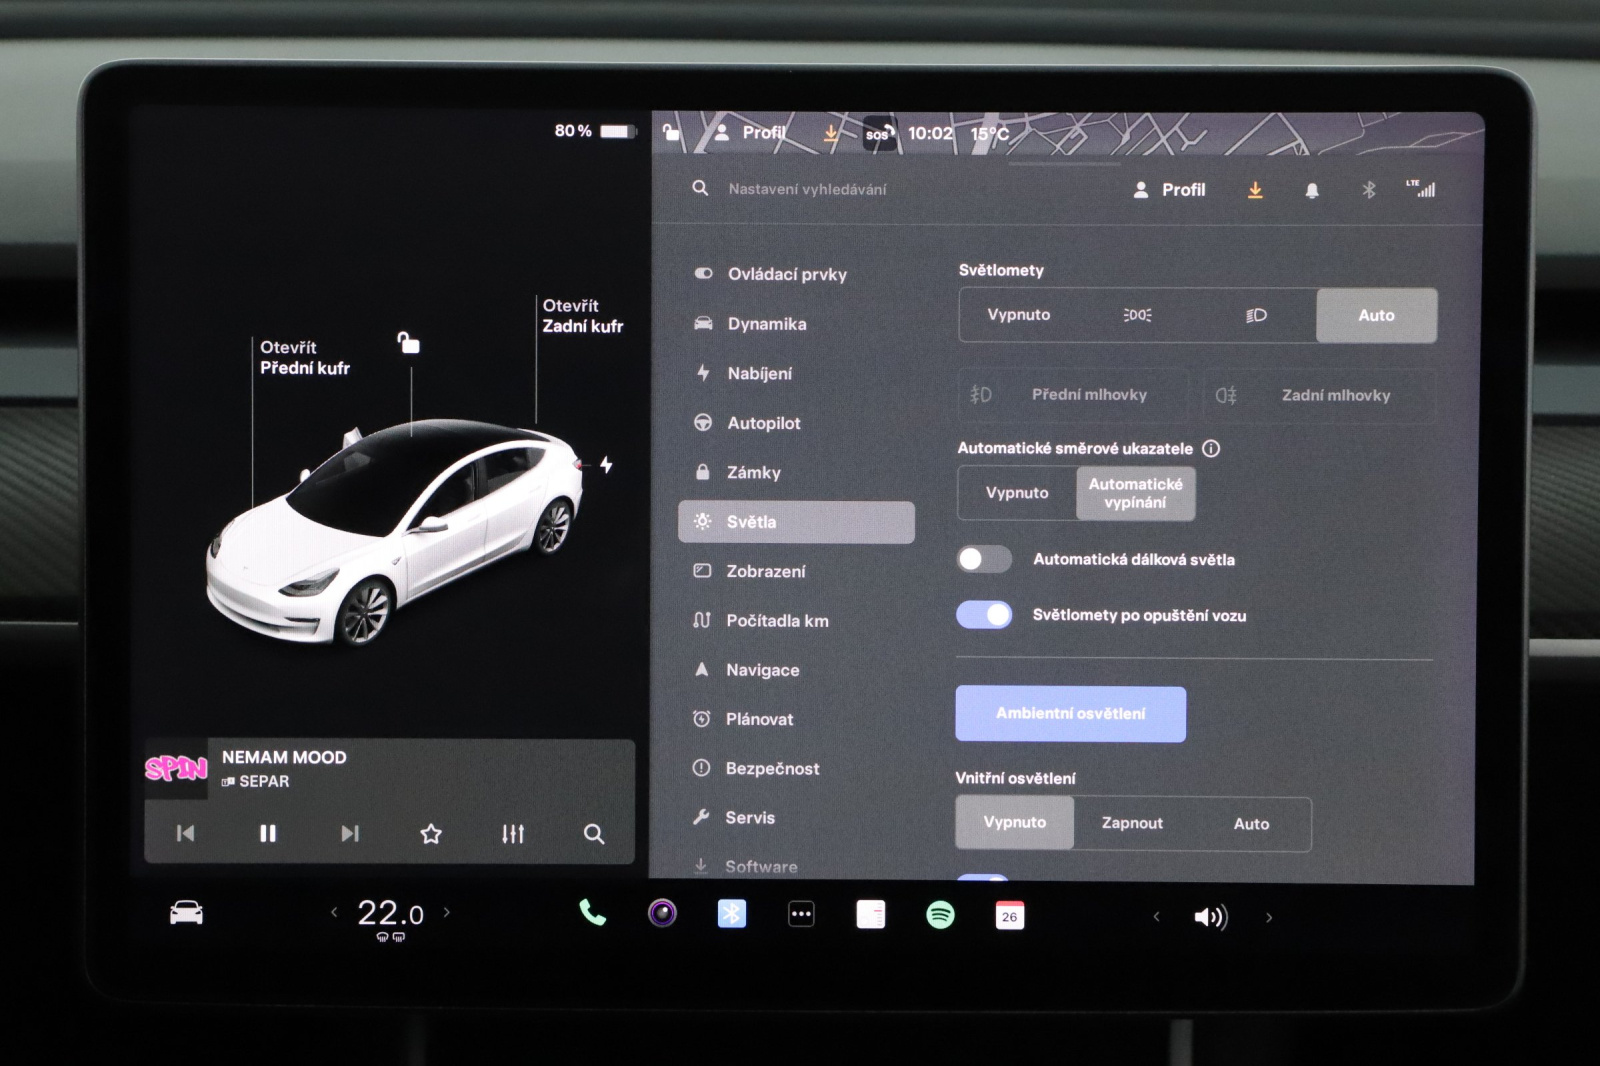The height and width of the screenshot is (1066, 1600).
Task: Raise volume with right chevron
Action: coord(1269,917)
